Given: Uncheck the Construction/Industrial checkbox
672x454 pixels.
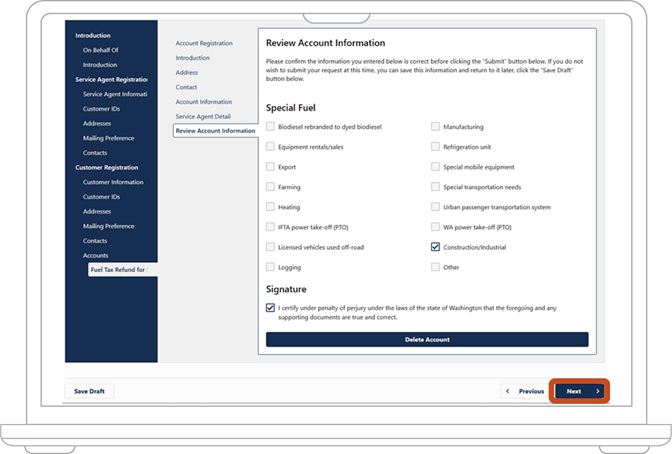Looking at the screenshot, I should pos(435,247).
